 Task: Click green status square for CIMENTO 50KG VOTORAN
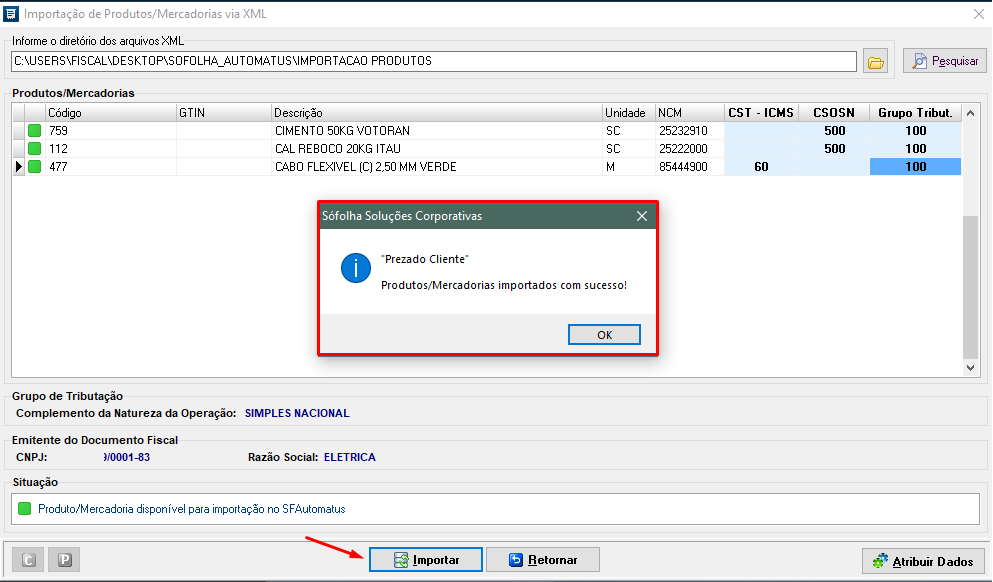coord(35,131)
